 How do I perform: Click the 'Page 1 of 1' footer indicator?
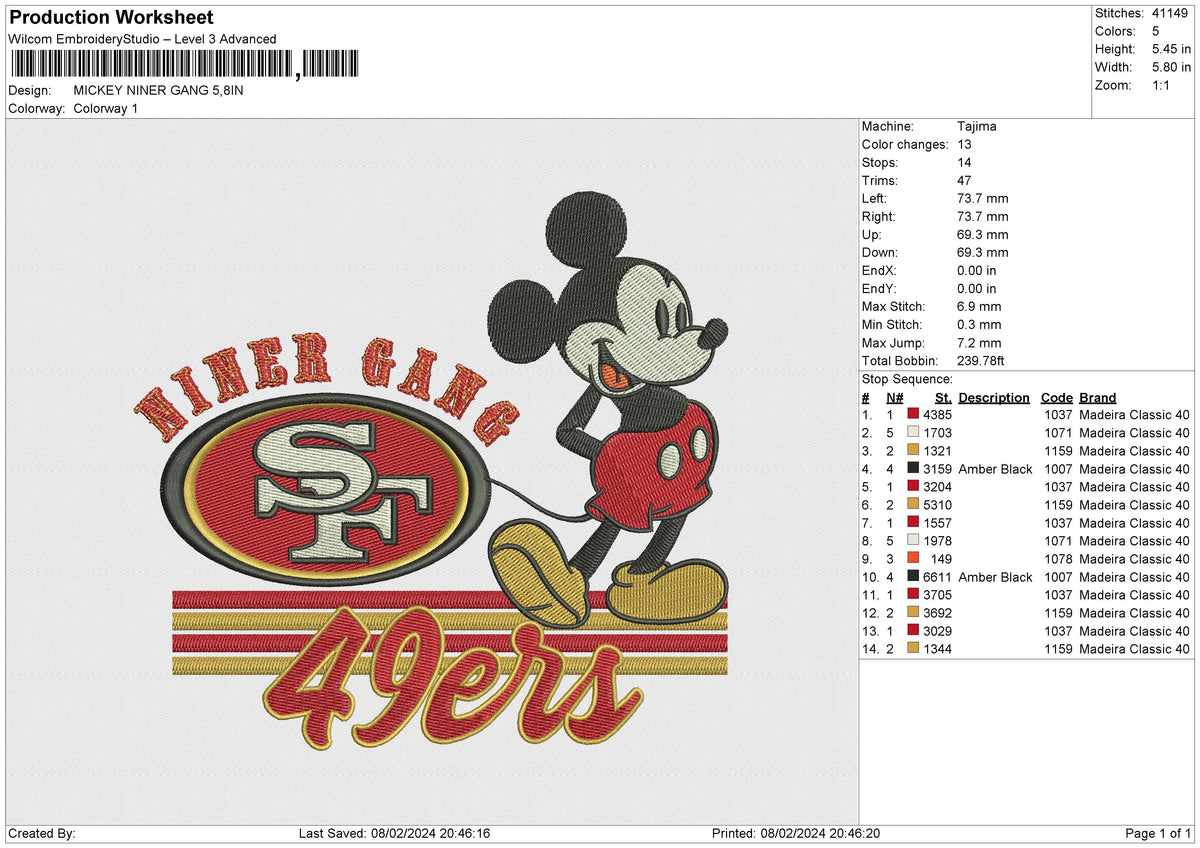(1158, 833)
